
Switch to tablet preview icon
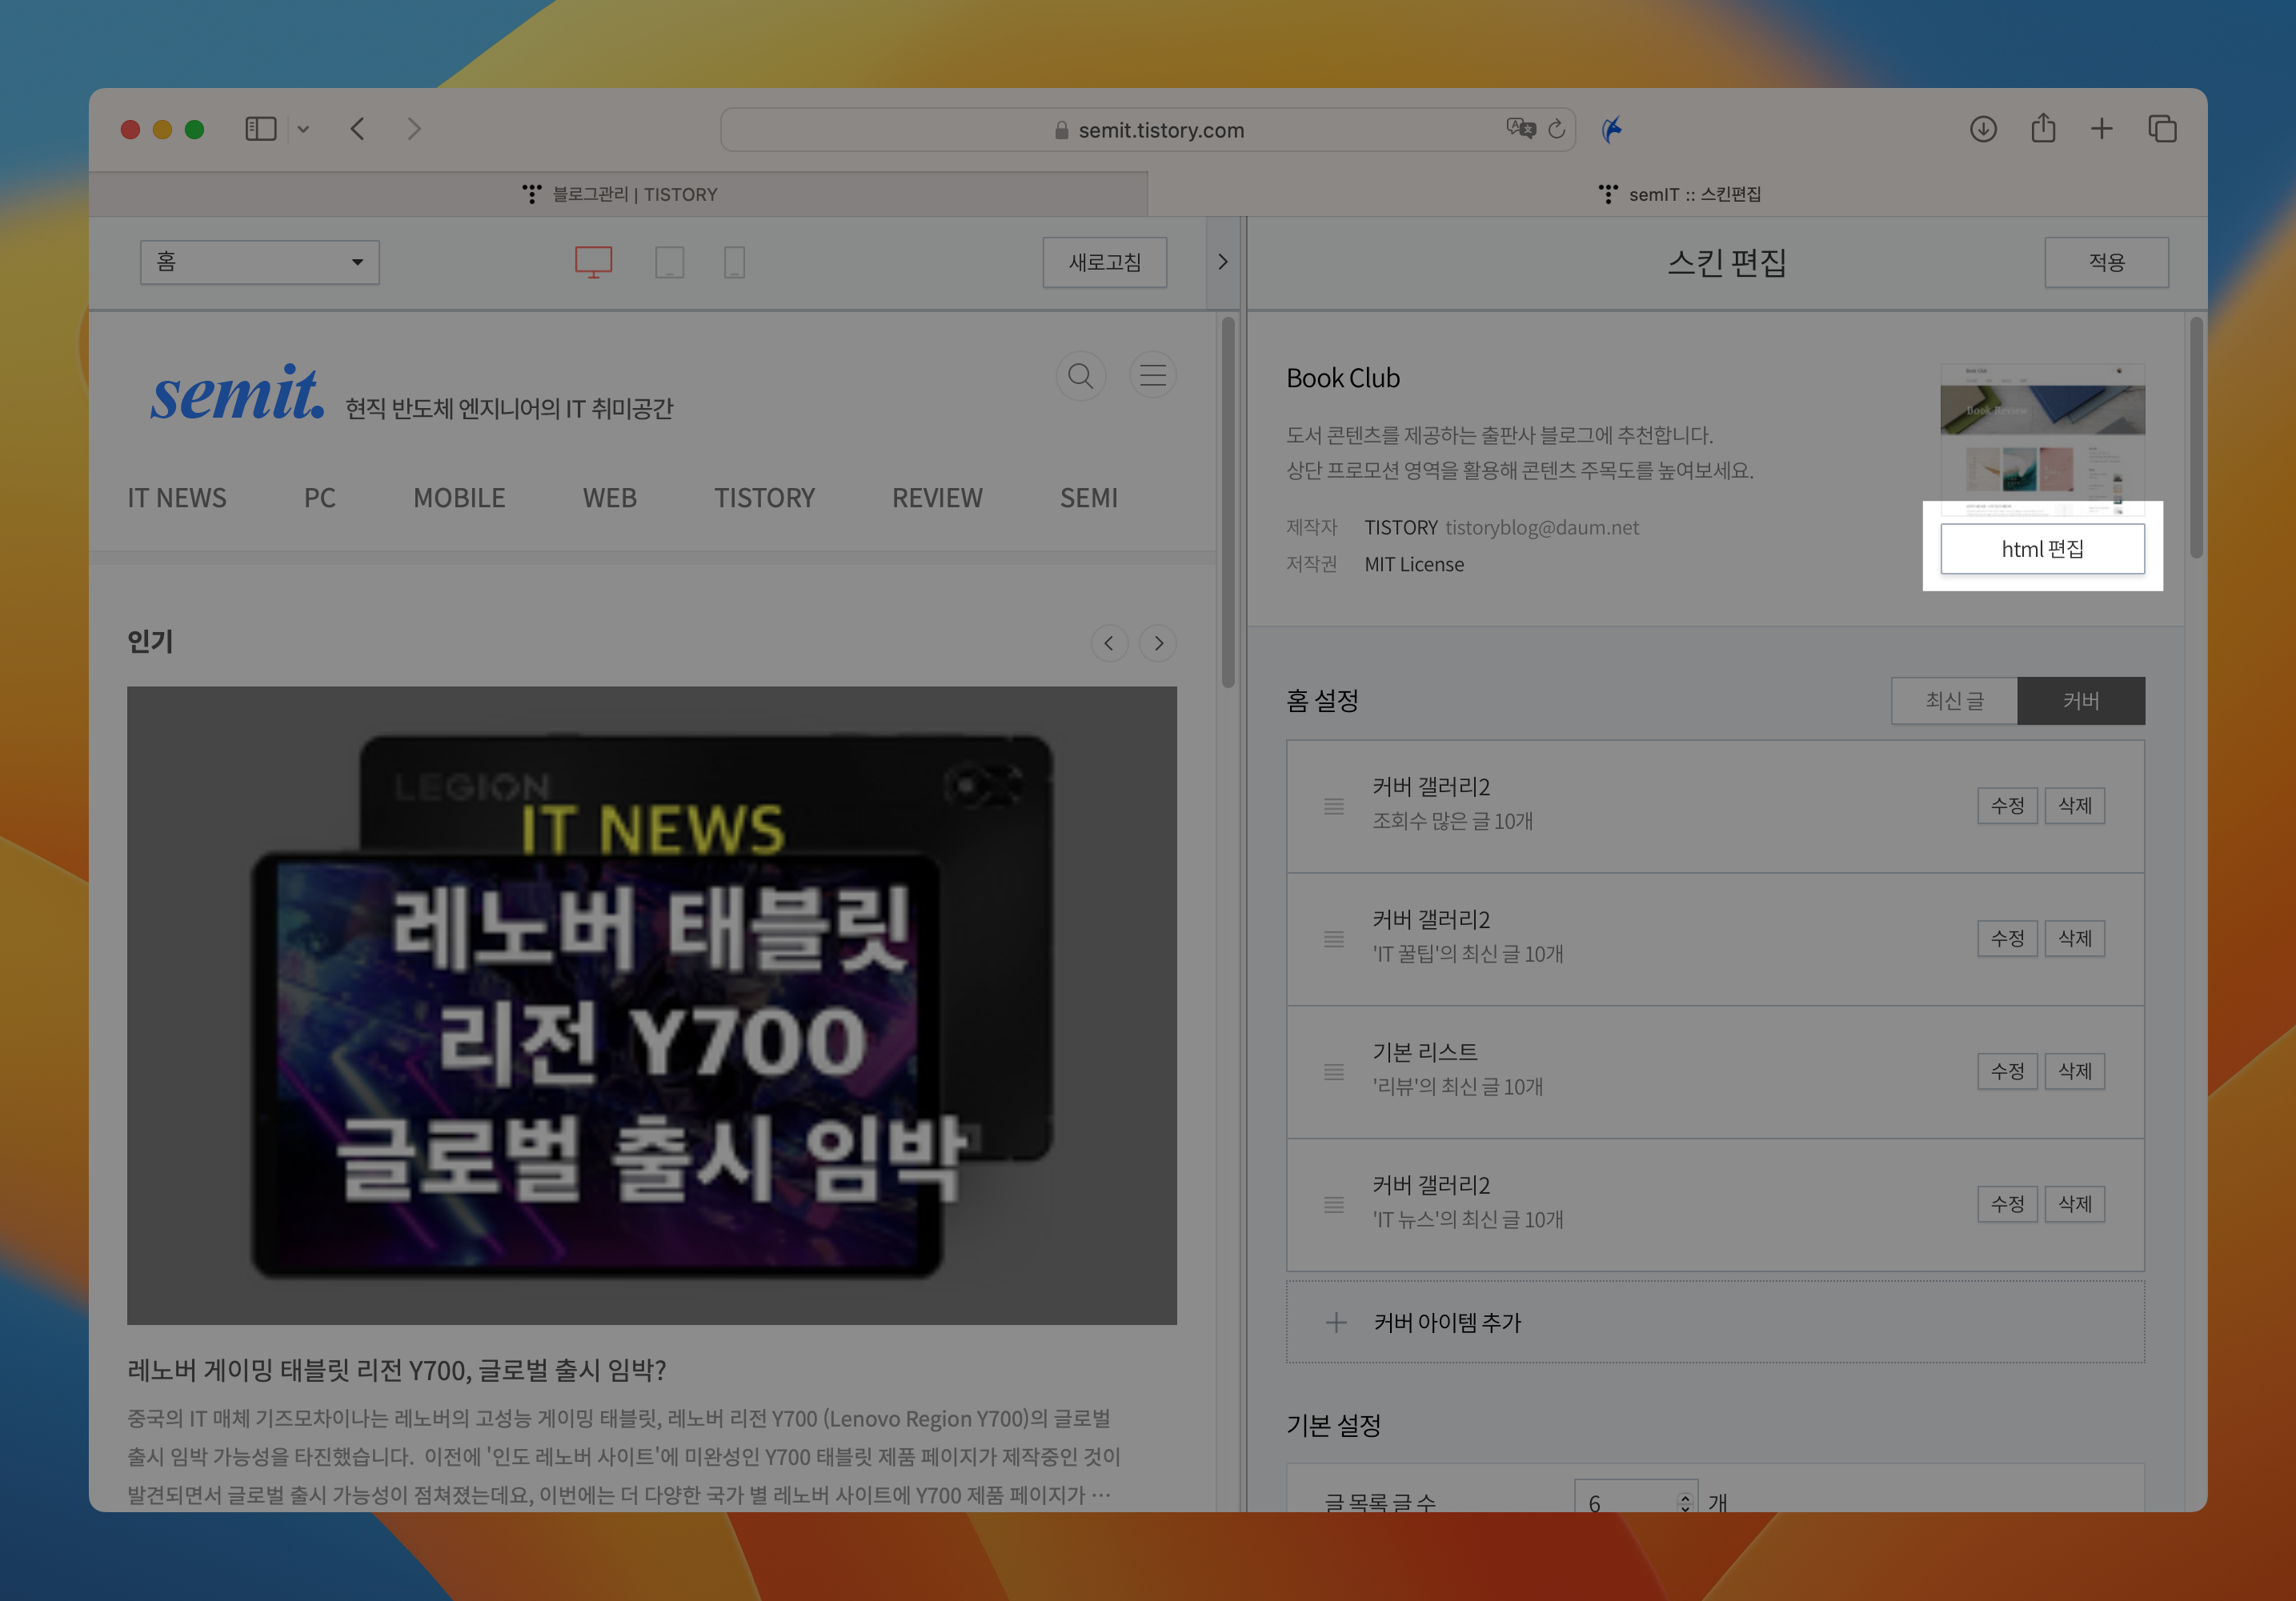pyautogui.click(x=669, y=262)
